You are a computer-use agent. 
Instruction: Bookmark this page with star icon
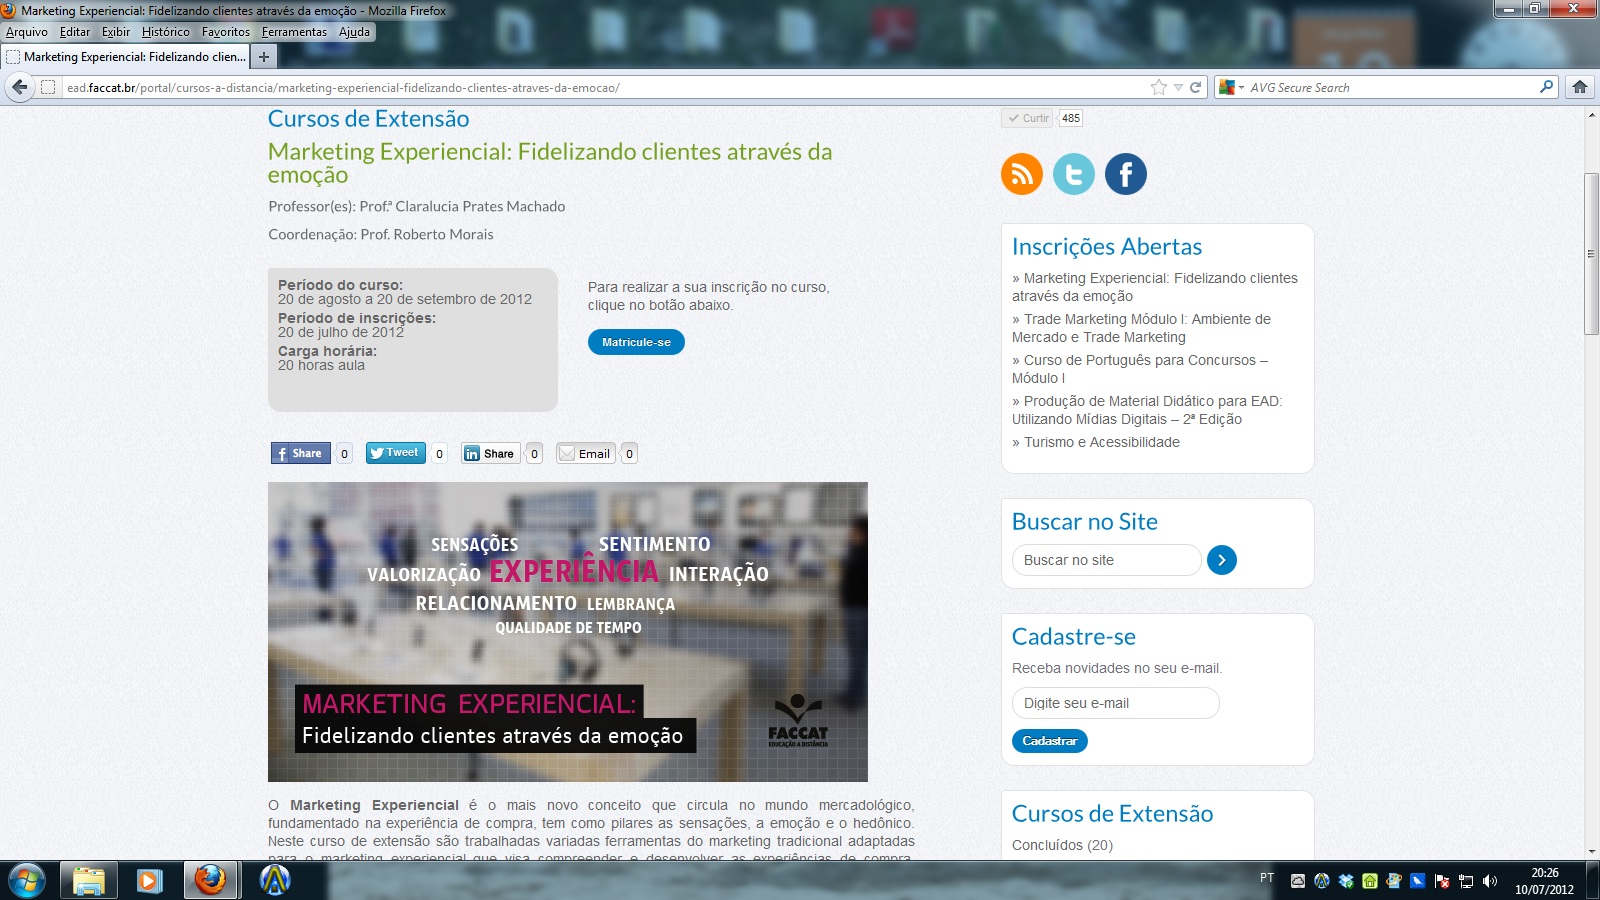point(1159,87)
